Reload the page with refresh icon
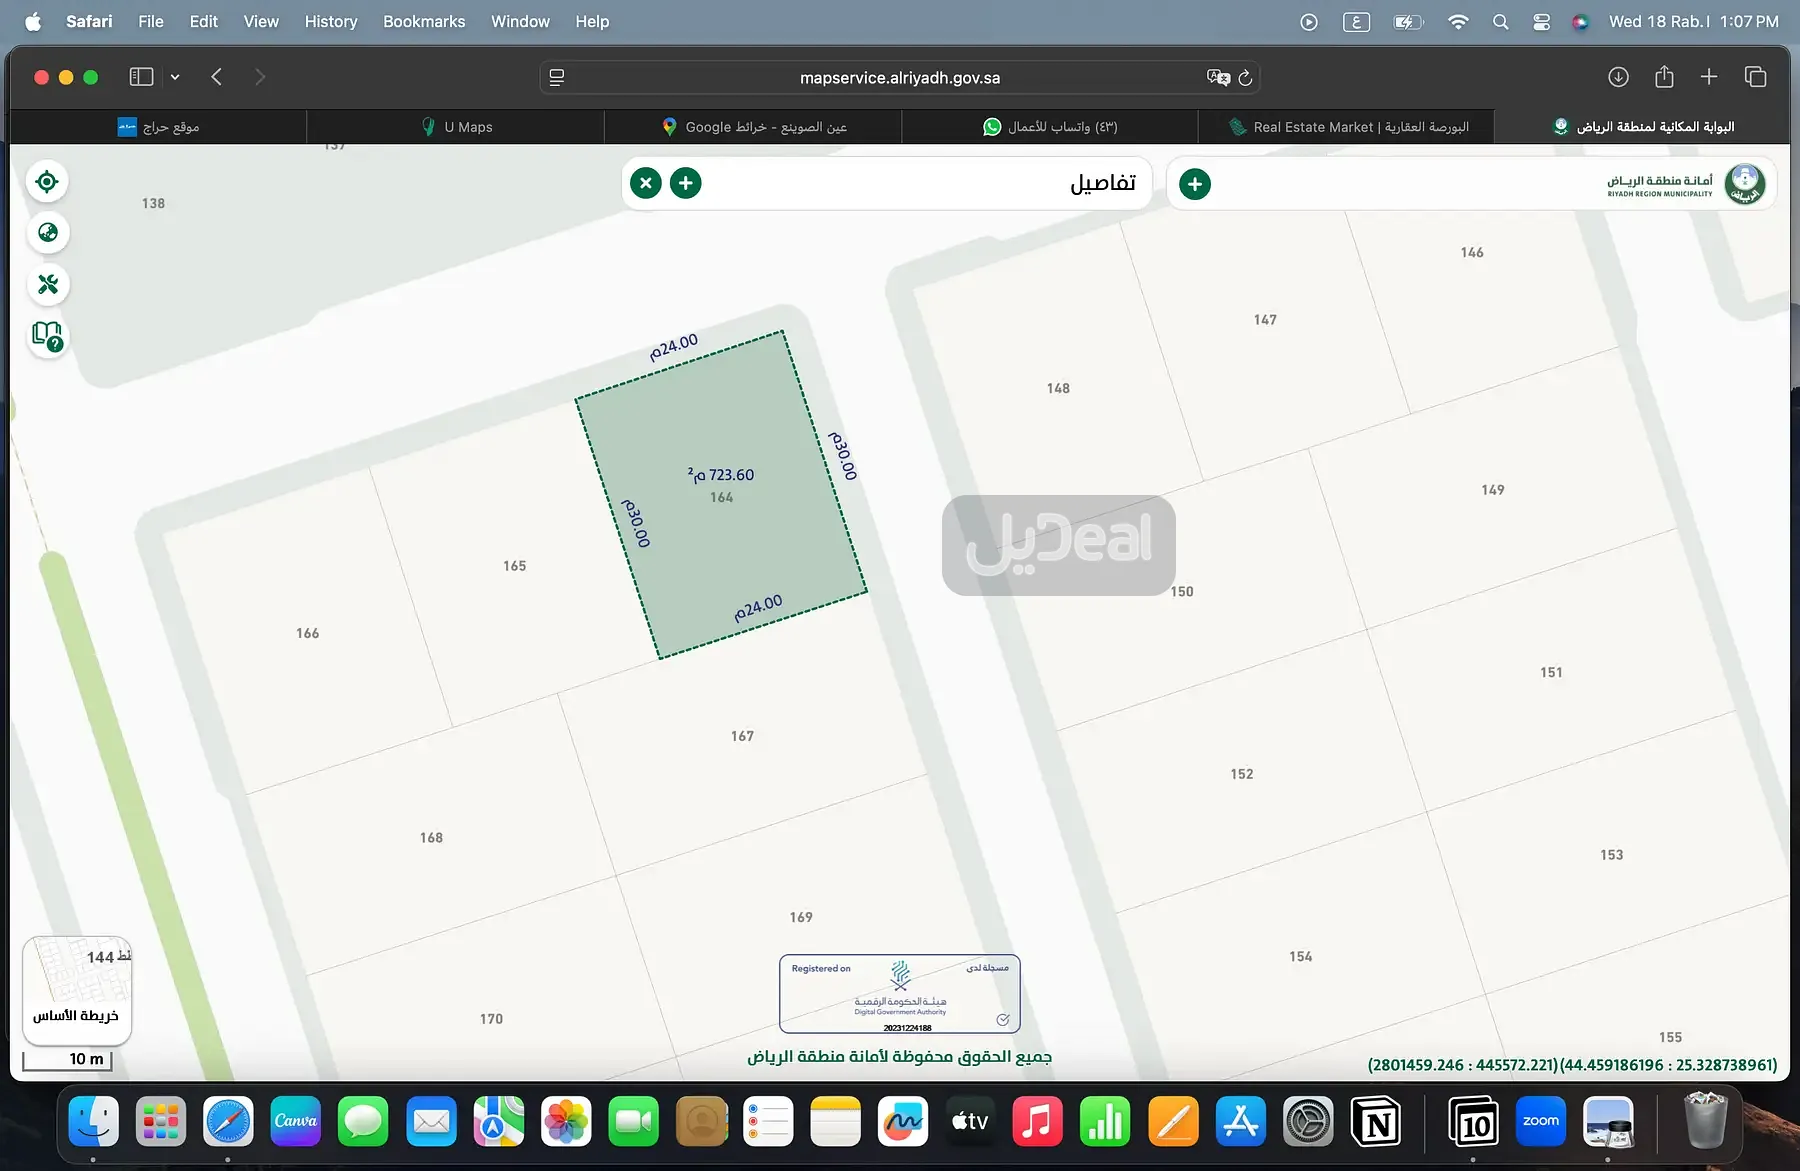1800x1171 pixels. point(1245,78)
